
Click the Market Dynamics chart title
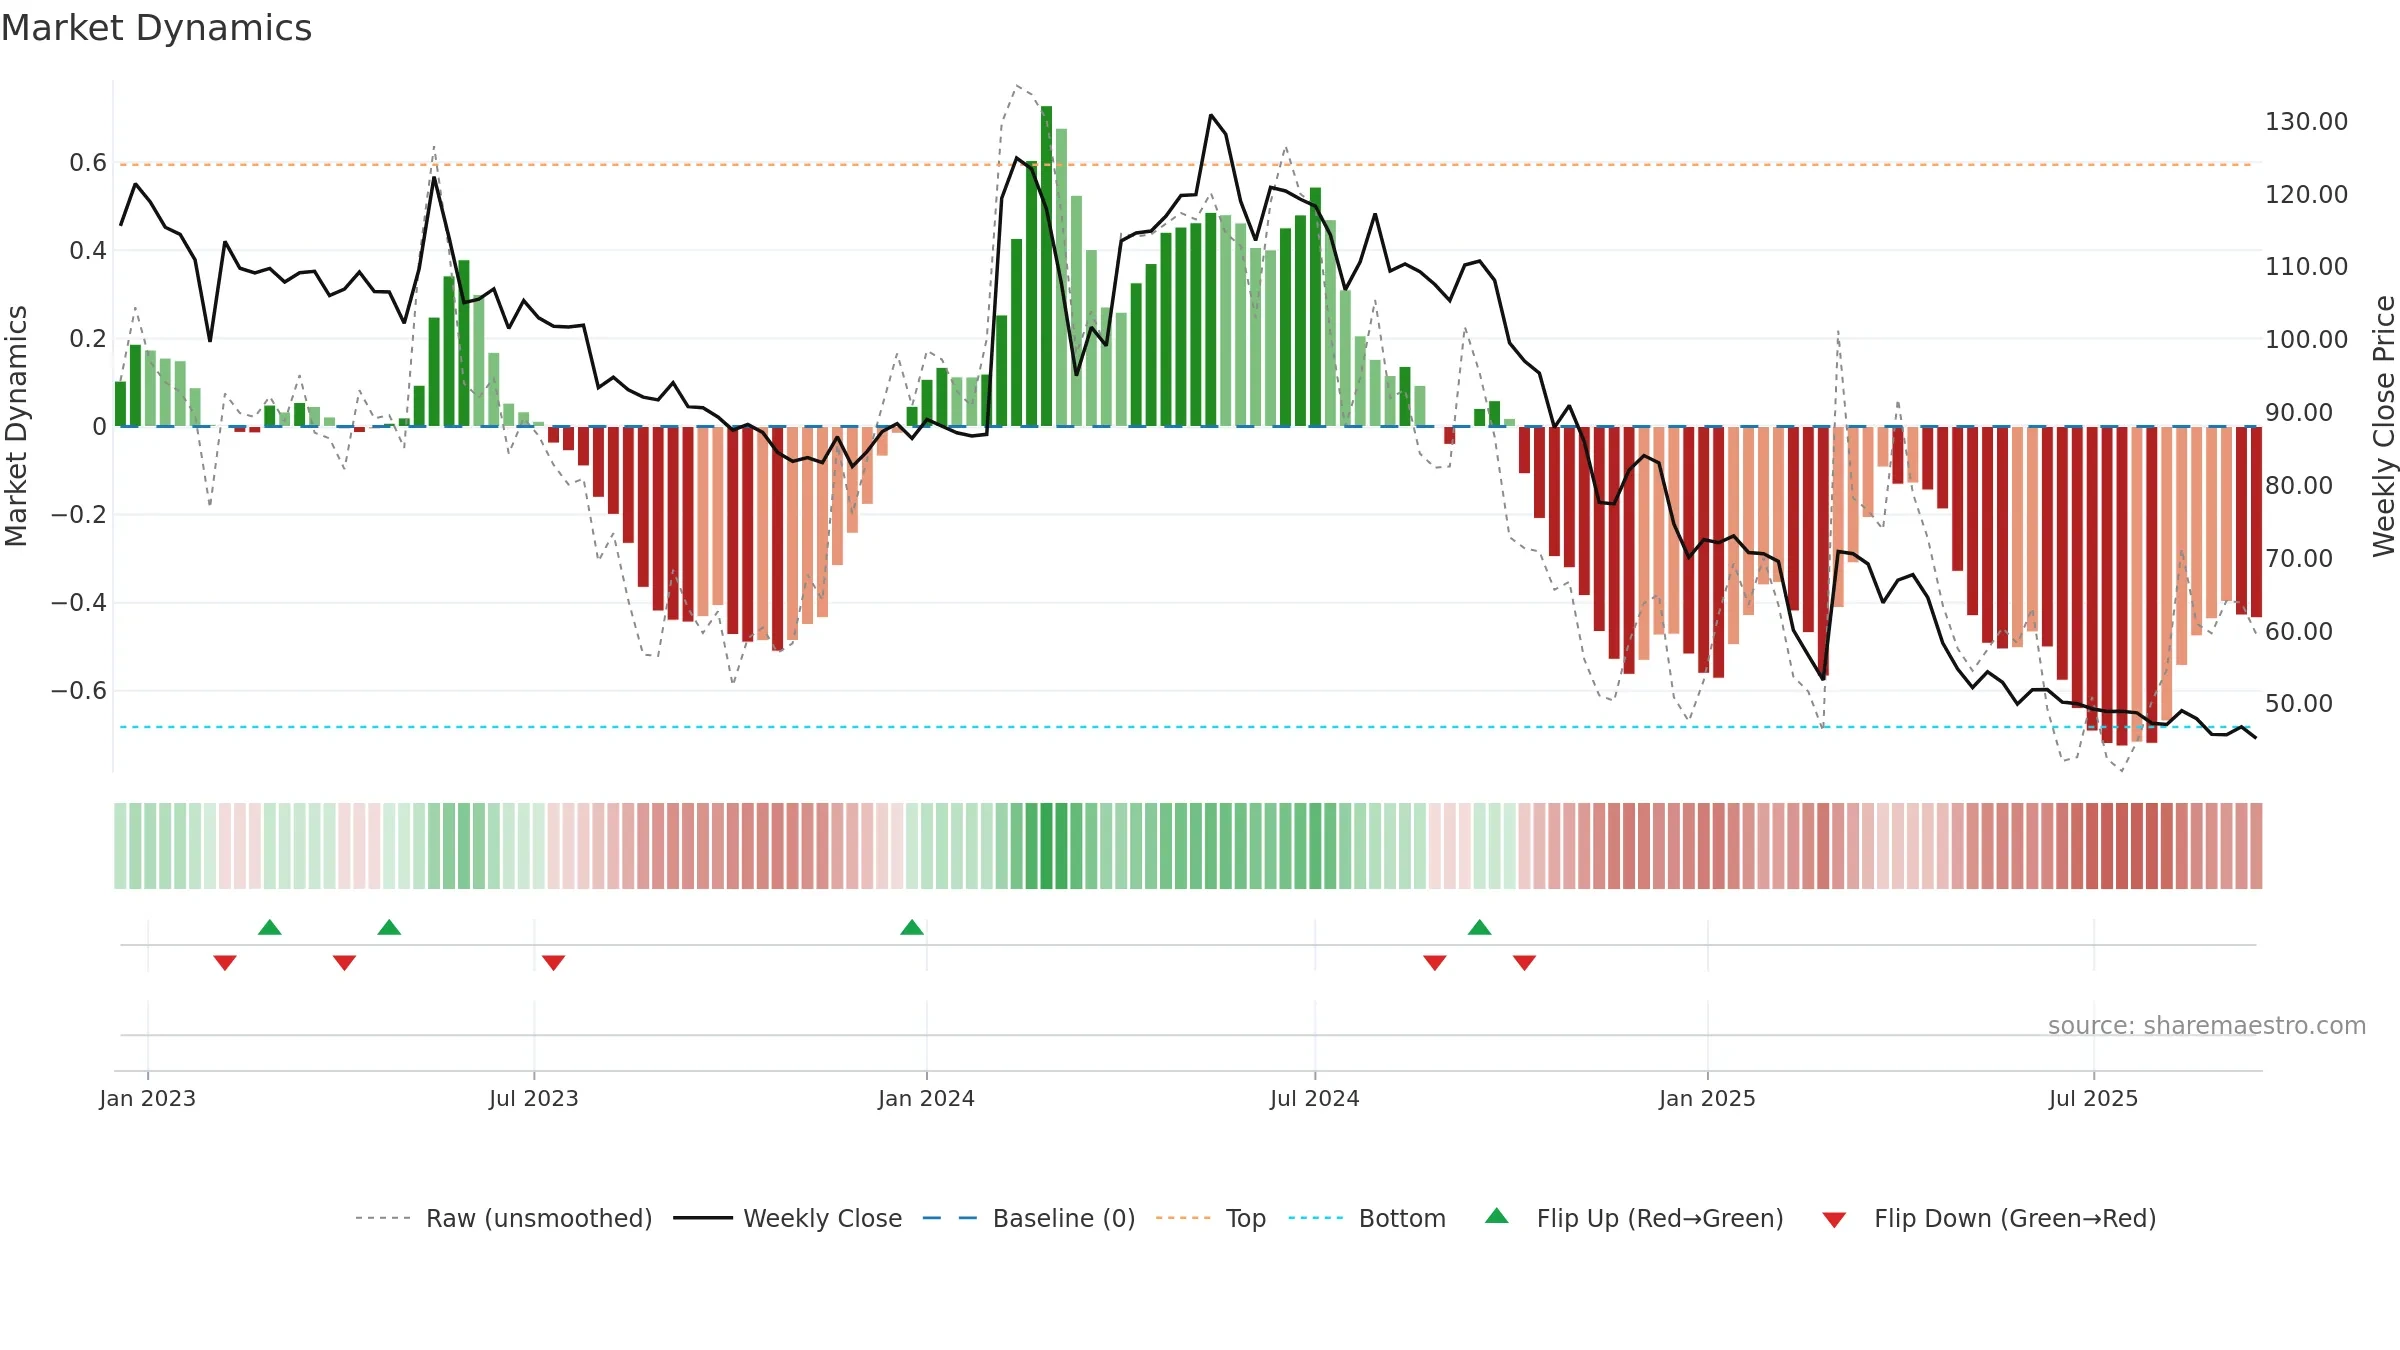tap(156, 28)
